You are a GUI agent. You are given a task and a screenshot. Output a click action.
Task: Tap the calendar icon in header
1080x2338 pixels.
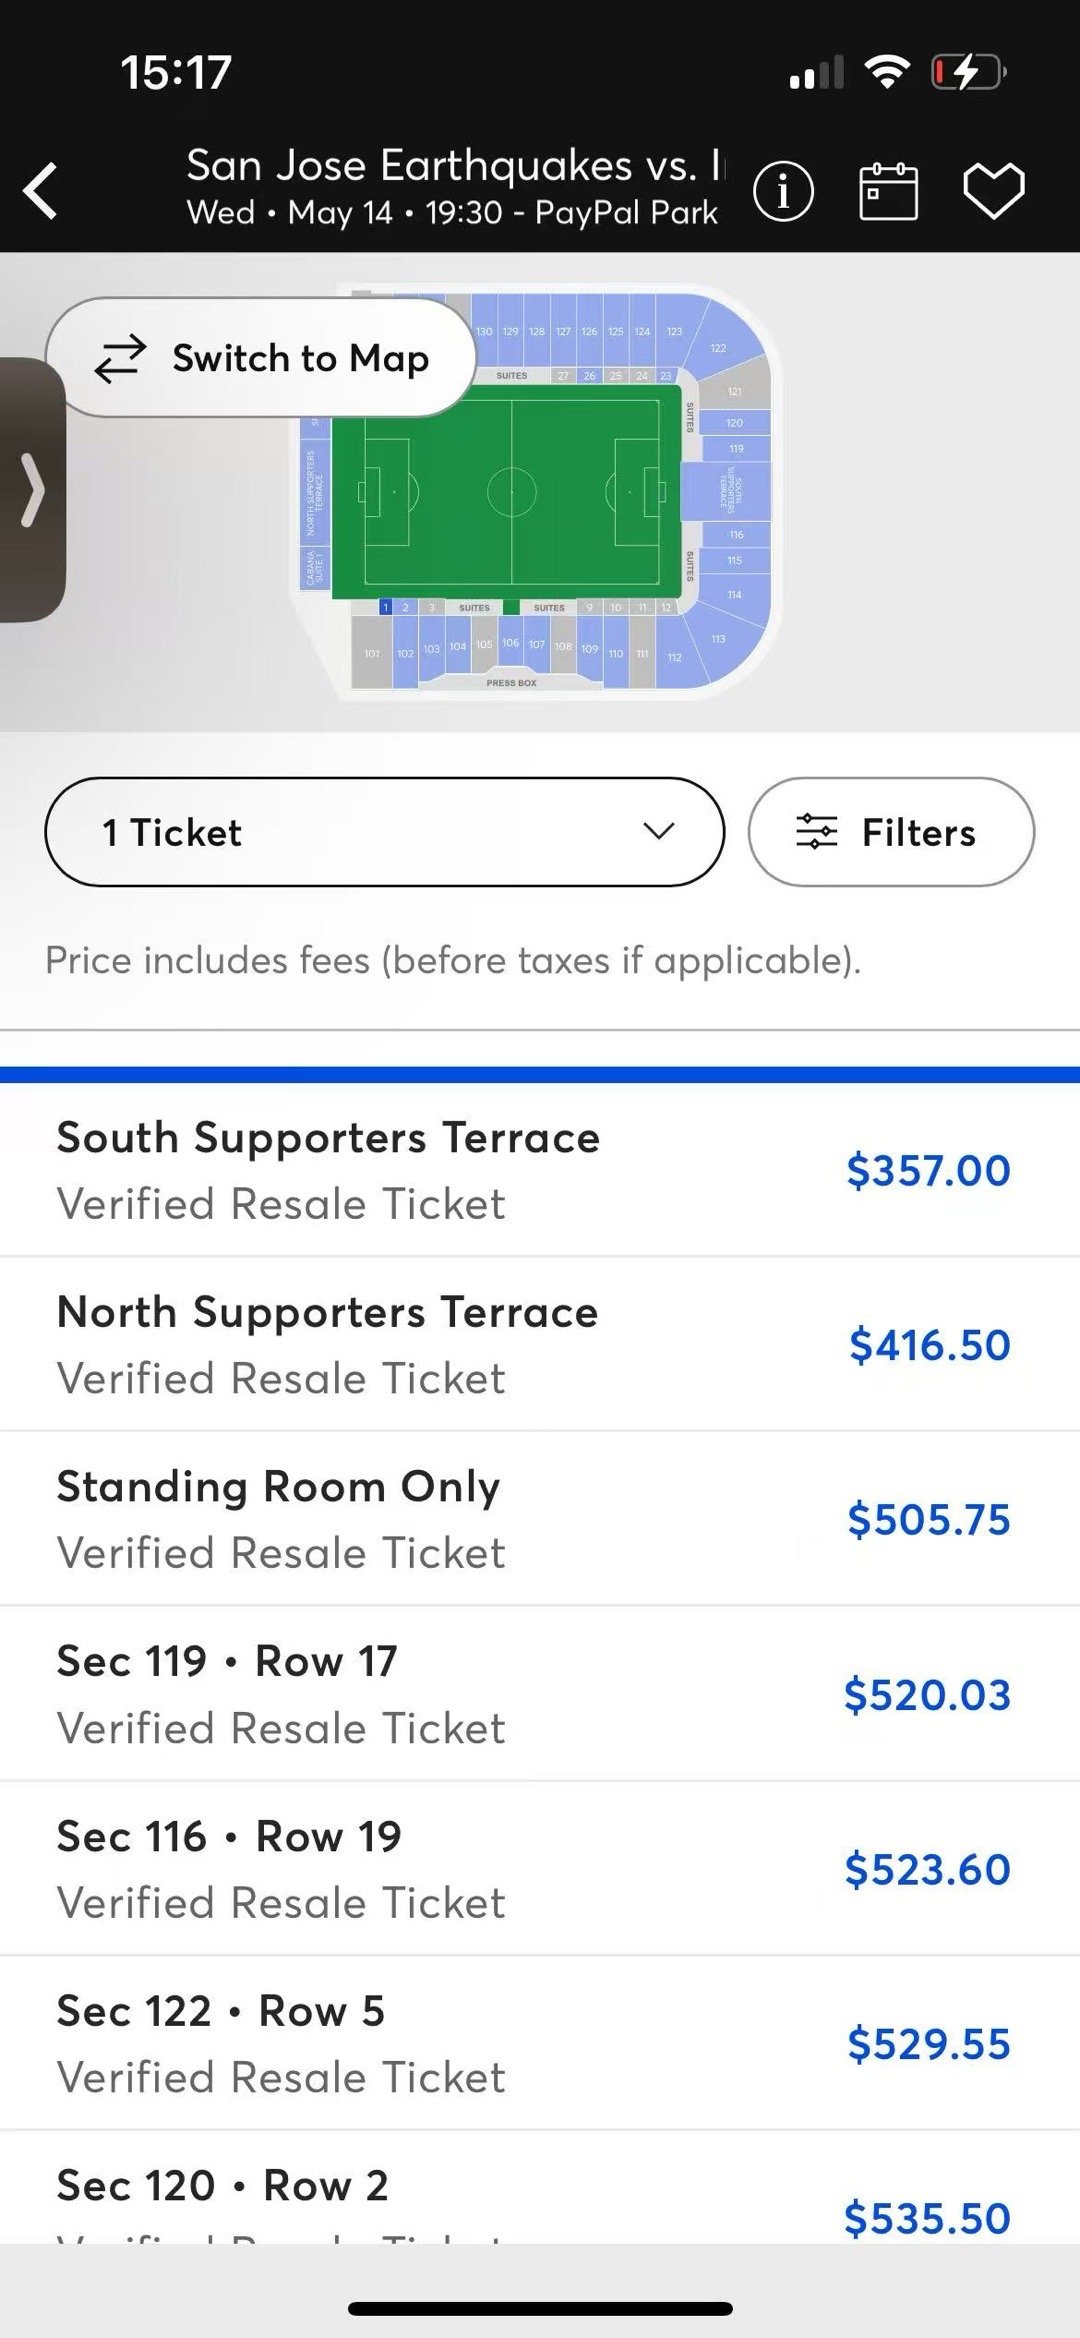pyautogui.click(x=888, y=190)
